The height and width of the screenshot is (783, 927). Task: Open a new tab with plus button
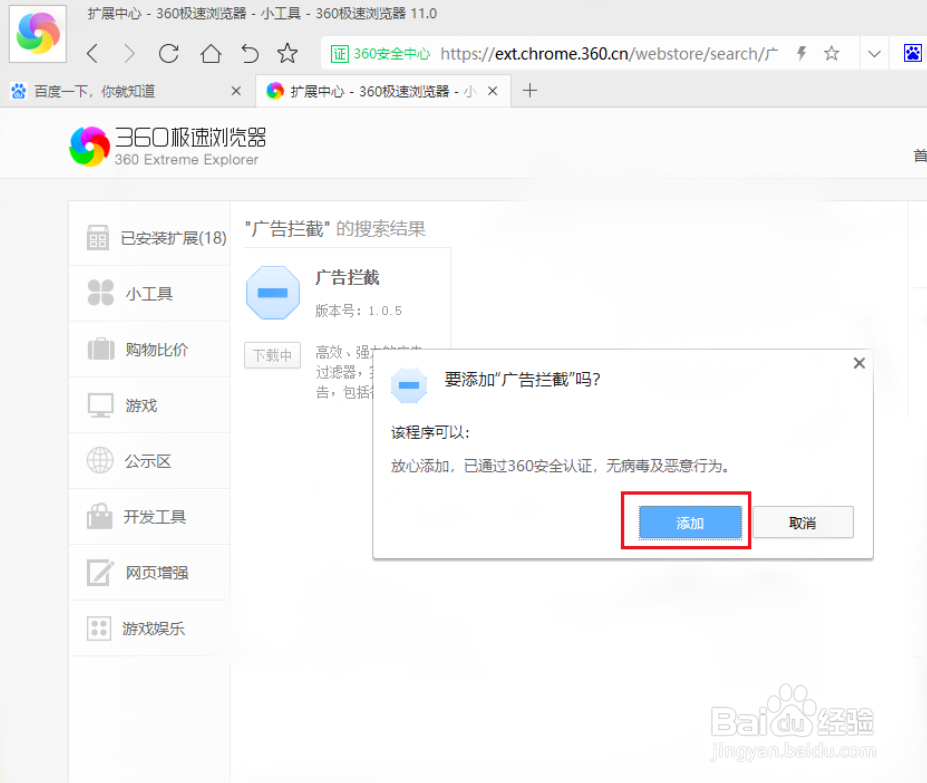pos(530,90)
